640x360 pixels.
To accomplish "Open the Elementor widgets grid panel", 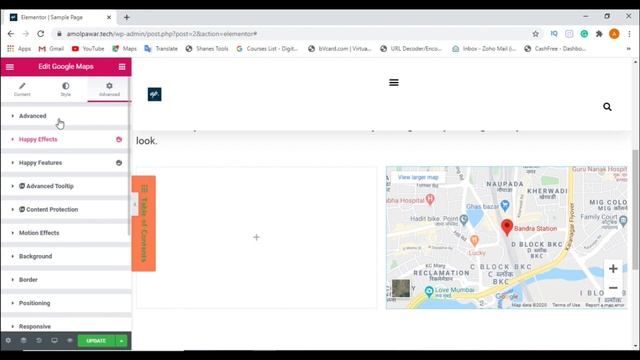I will coord(122,67).
